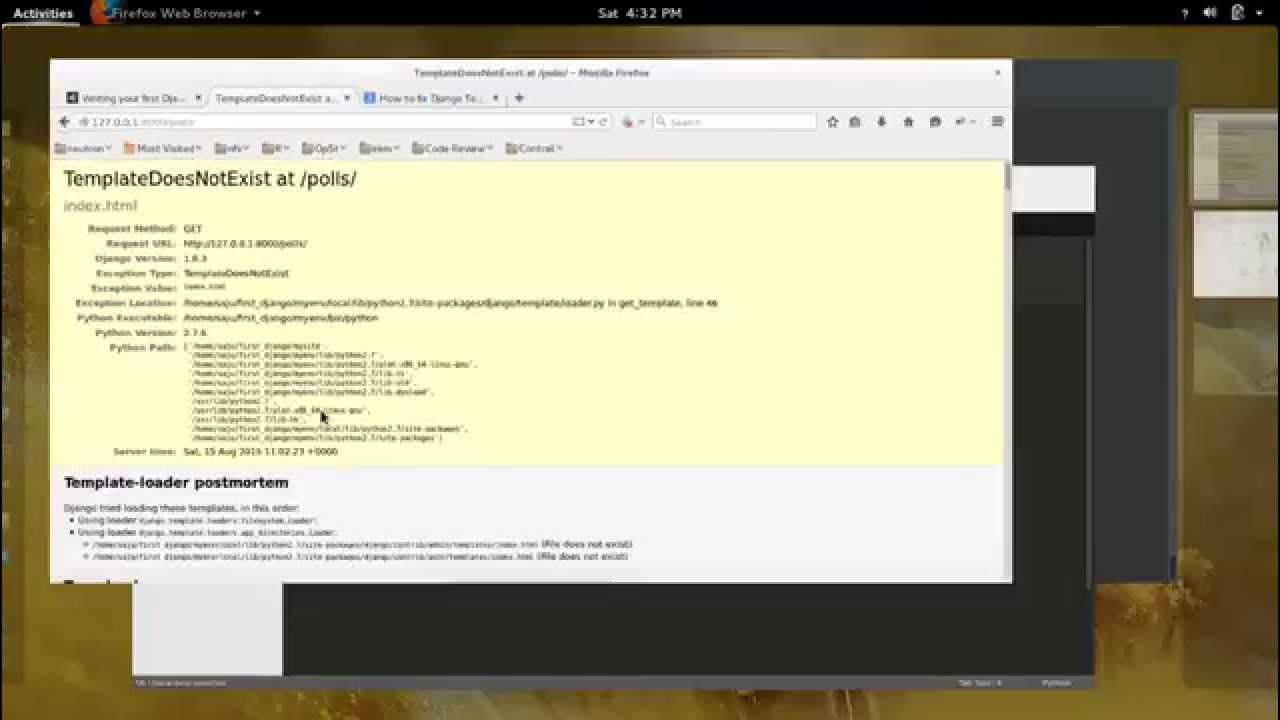
Task: Bookmark this page with the star icon
Action: pos(832,122)
